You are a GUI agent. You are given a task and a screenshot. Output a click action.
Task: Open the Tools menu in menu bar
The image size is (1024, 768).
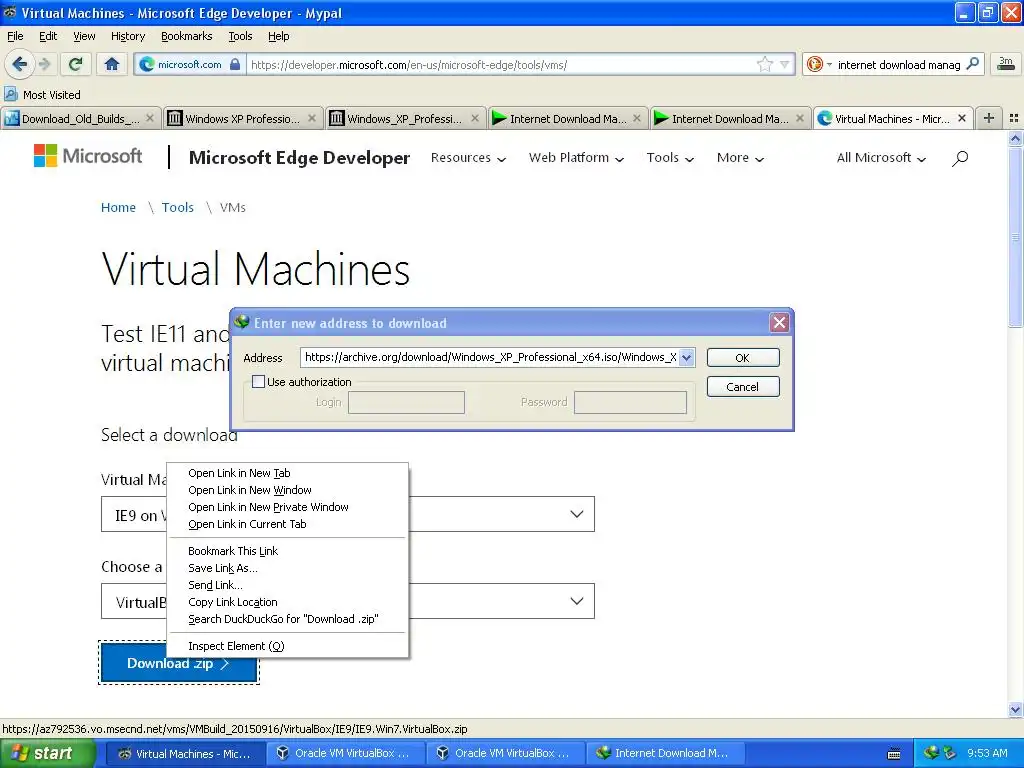(x=240, y=36)
